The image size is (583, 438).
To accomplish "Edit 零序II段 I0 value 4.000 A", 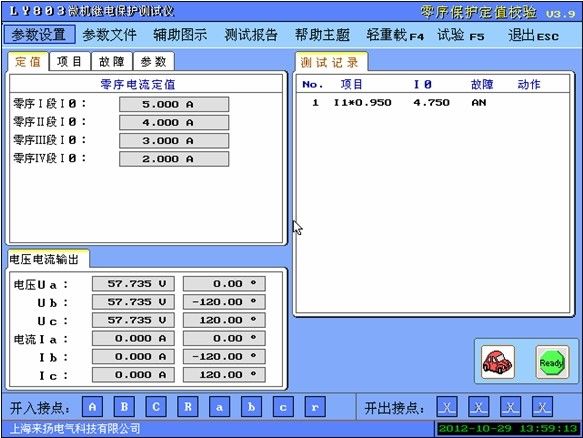I will coord(174,122).
